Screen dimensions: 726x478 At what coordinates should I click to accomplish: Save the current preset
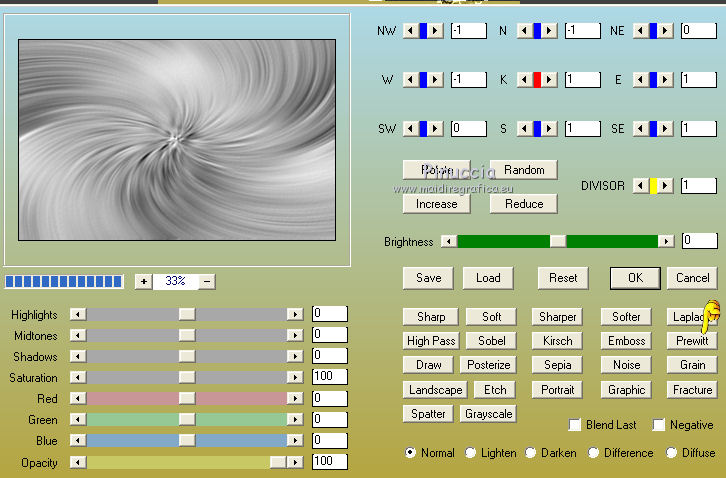pyautogui.click(x=428, y=278)
